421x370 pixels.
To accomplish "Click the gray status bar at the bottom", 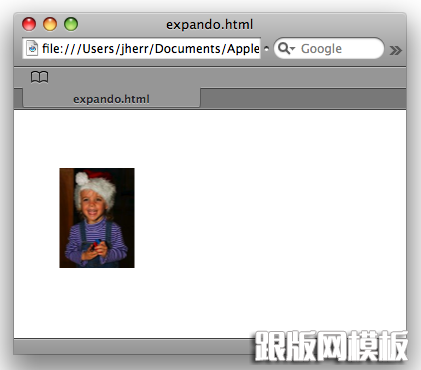I will click(x=133, y=347).
